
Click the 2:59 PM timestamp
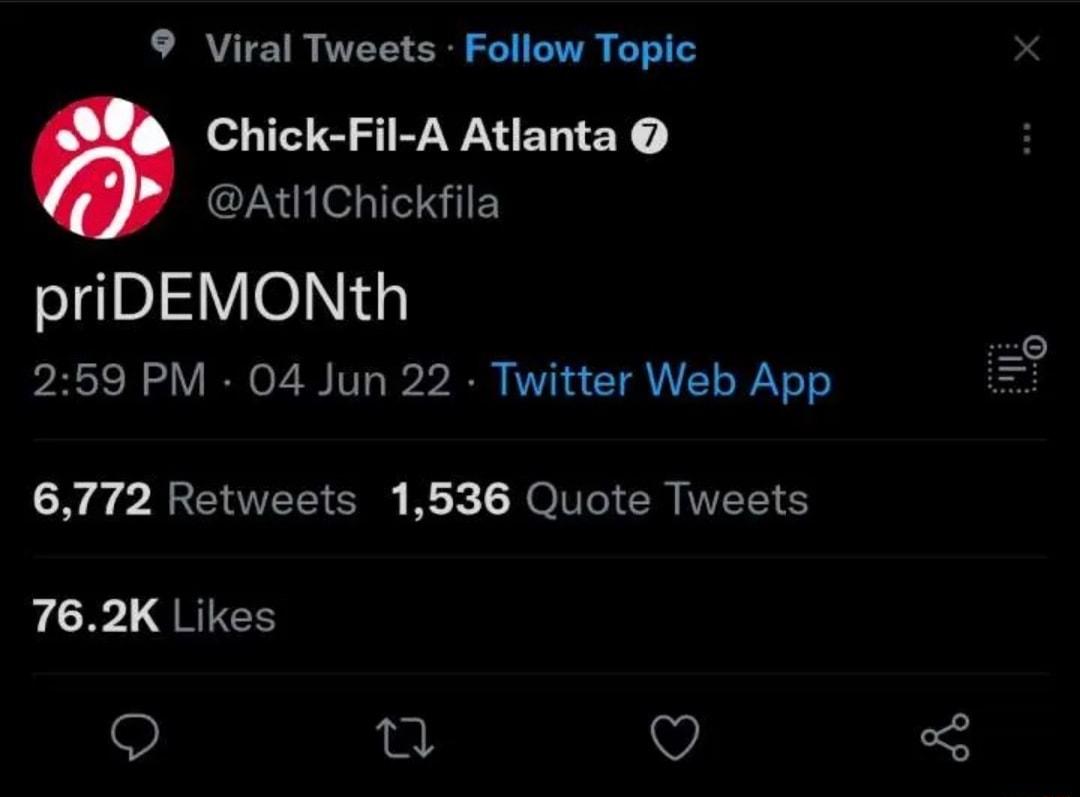coord(119,381)
